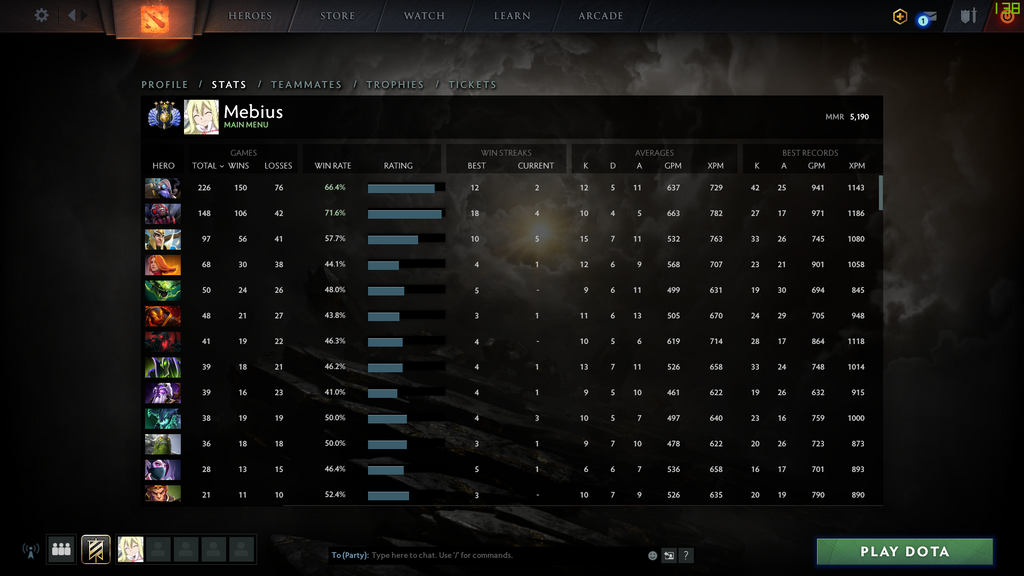Select hero portrait with 28 total games
Image resolution: width=1024 pixels, height=576 pixels.
click(163, 470)
